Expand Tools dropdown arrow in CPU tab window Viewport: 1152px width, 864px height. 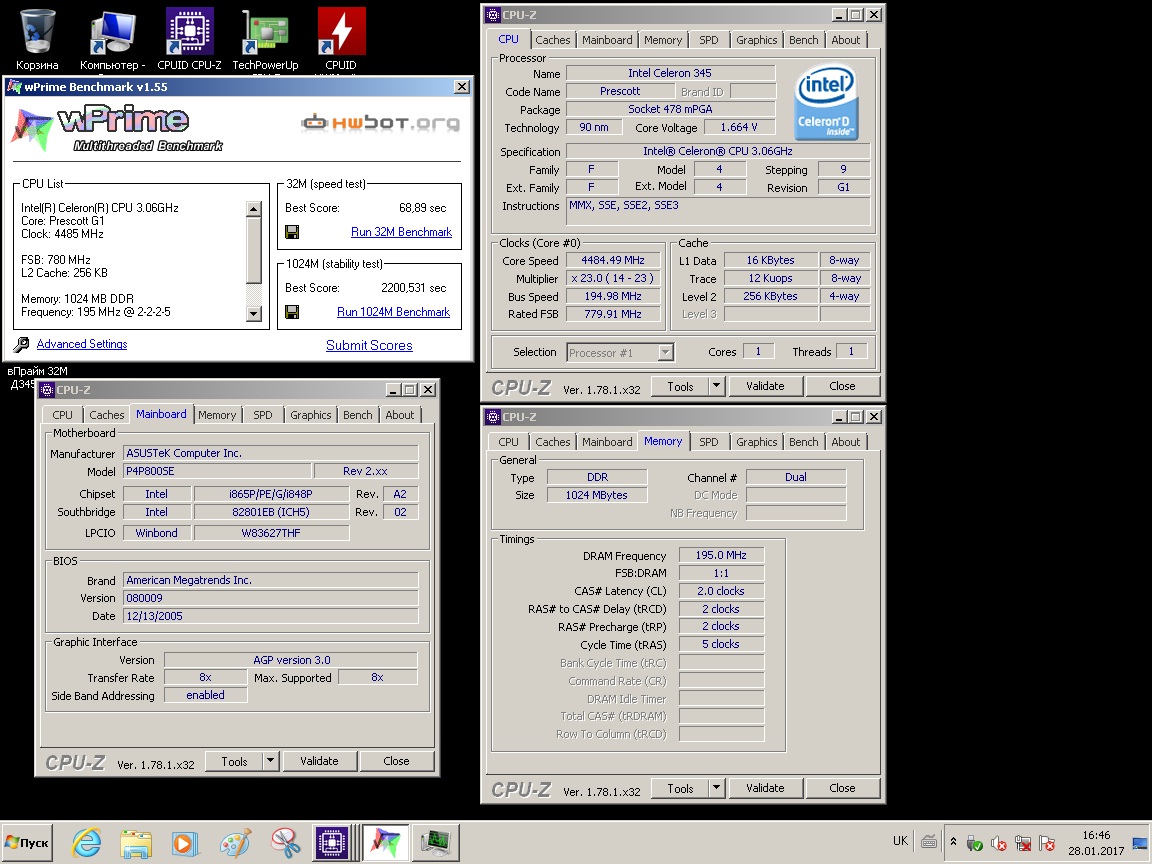(x=716, y=386)
